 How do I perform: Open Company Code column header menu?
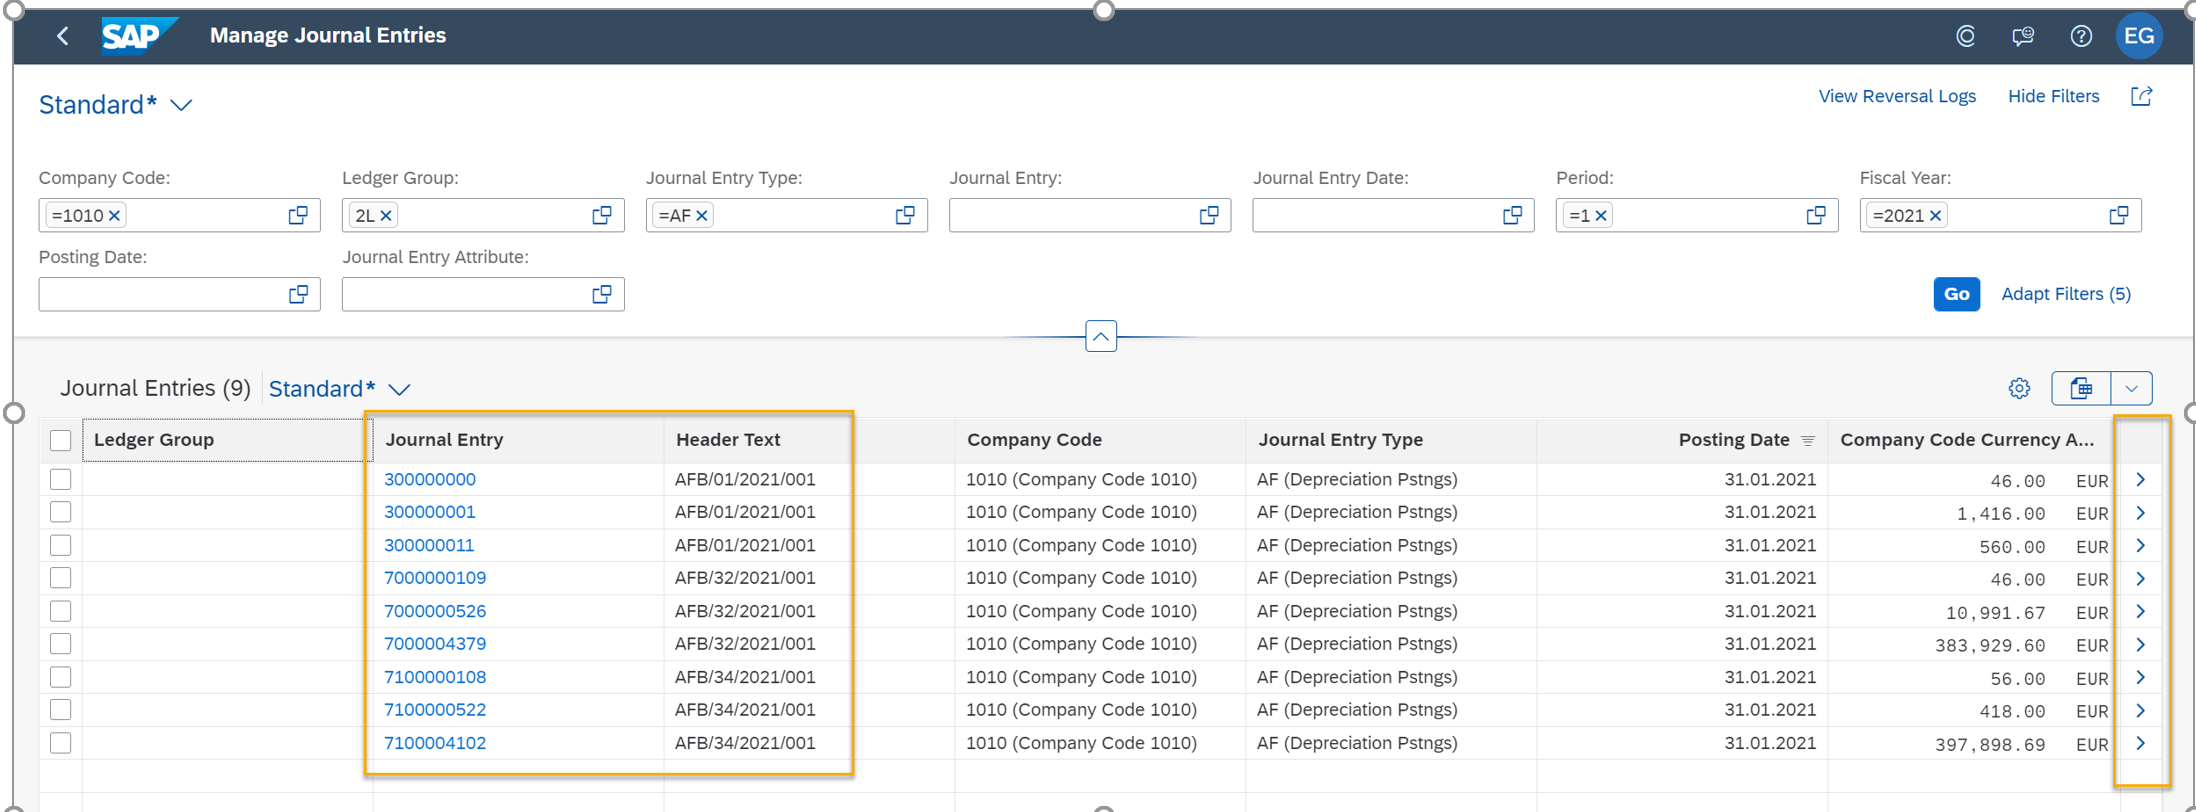(x=1100, y=440)
